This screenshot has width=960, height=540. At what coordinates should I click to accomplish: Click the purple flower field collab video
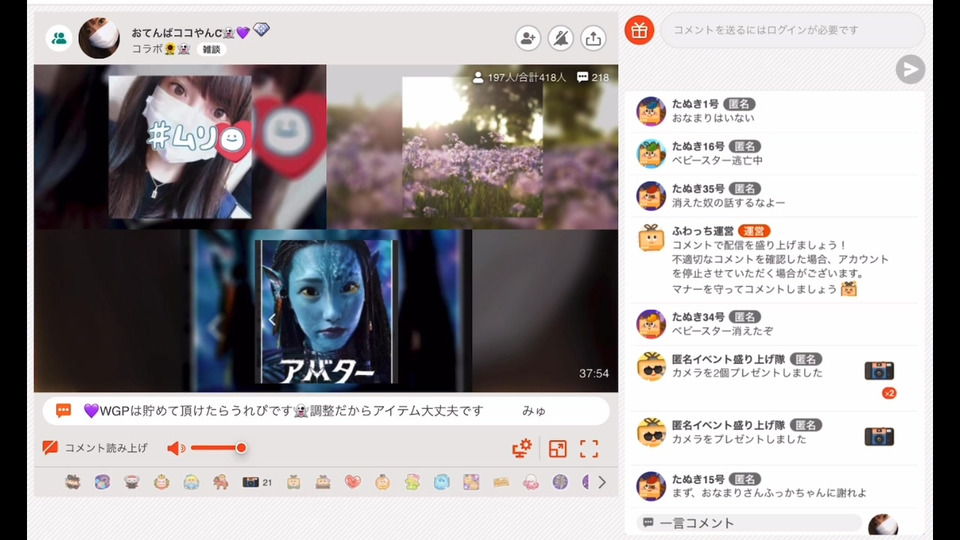pyautogui.click(x=473, y=147)
